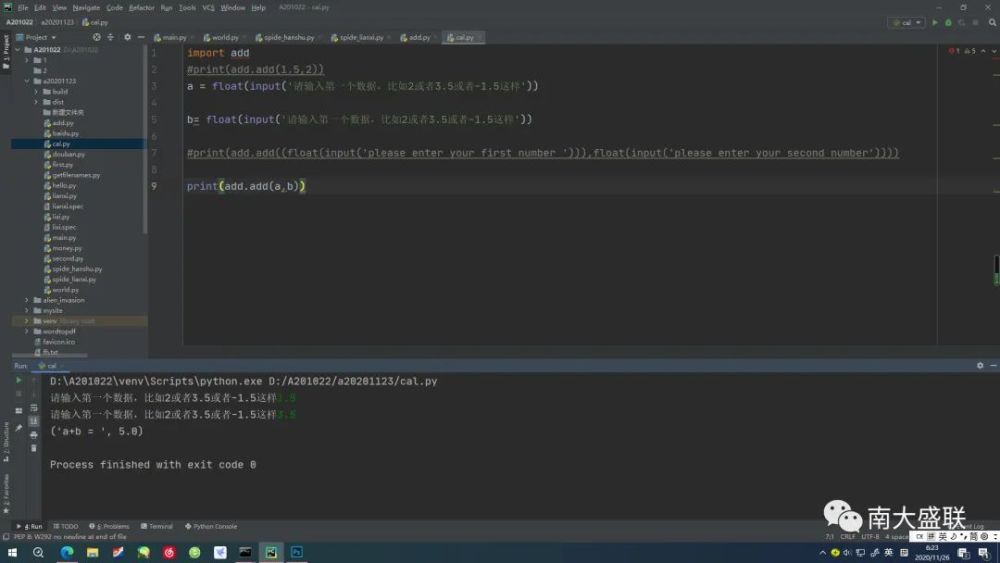Collapse the a20201123 folder
1000x563 pixels.
point(27,81)
